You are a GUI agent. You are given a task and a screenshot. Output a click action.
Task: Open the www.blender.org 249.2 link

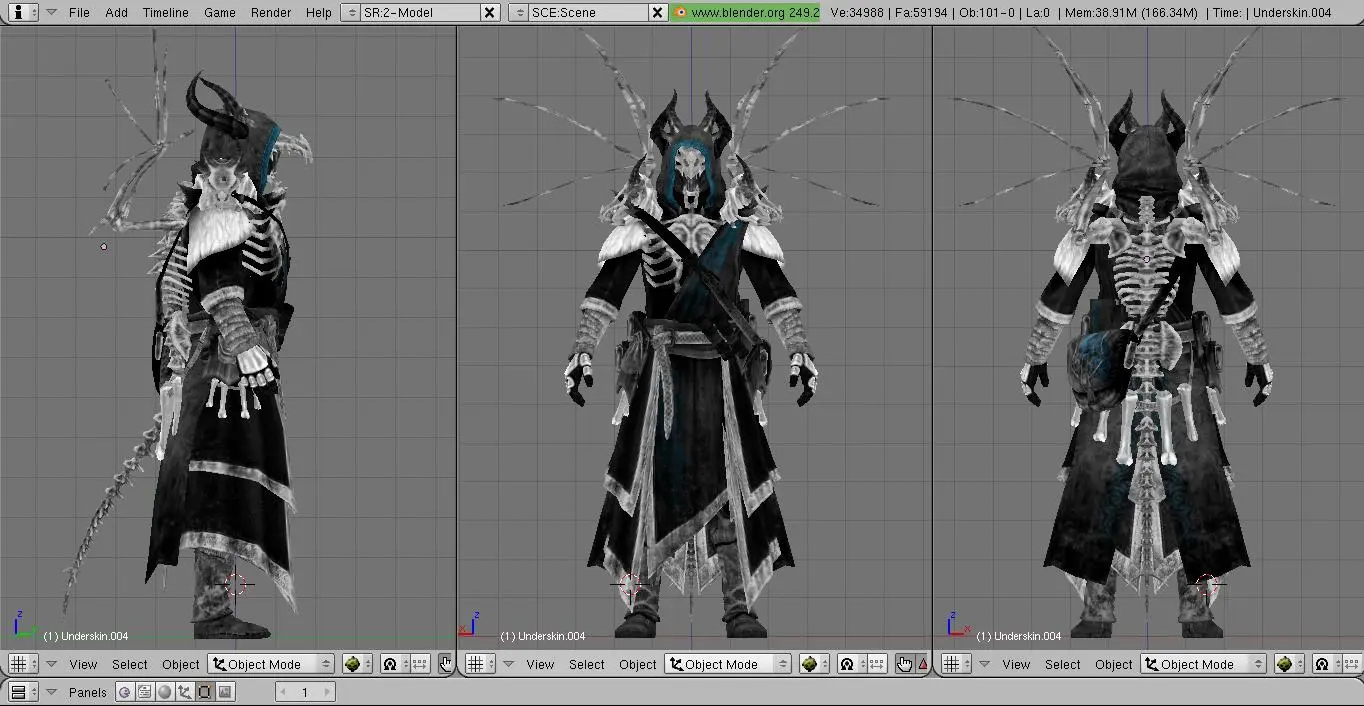click(x=746, y=12)
